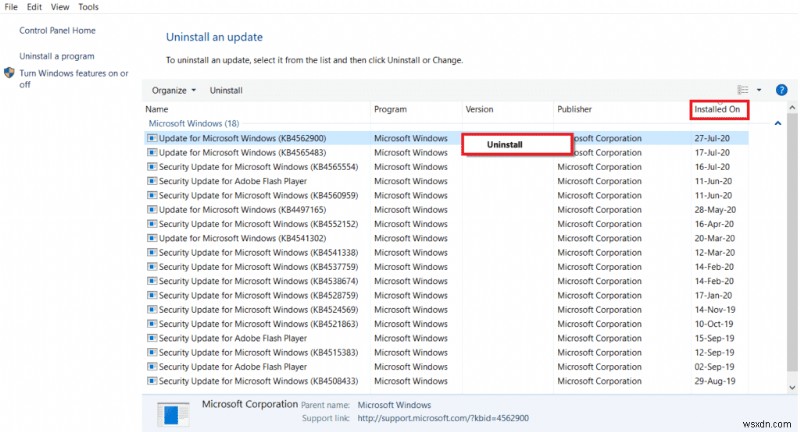The height and width of the screenshot is (432, 800).
Task: Sort by the Version column header
Action: 479,109
